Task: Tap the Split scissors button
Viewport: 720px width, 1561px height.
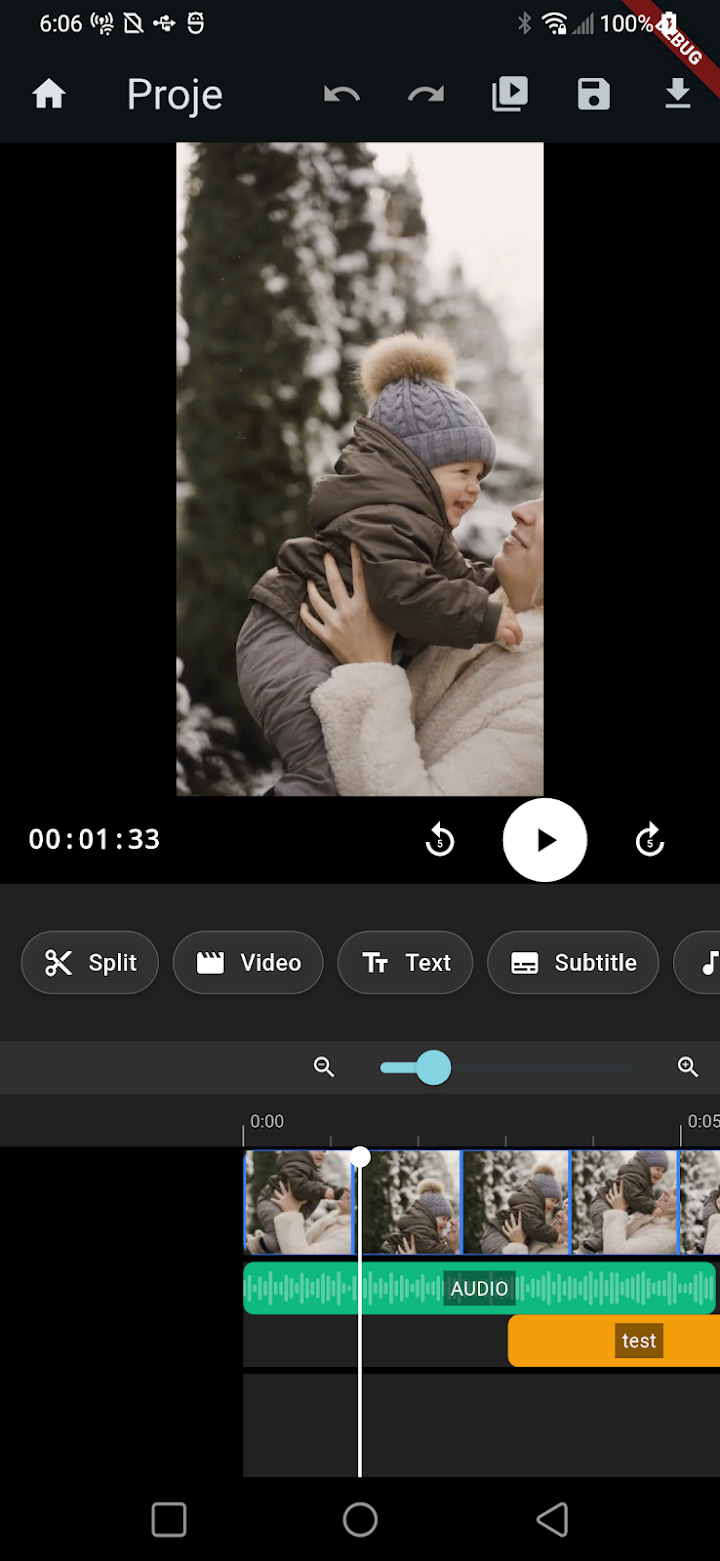Action: [90, 962]
